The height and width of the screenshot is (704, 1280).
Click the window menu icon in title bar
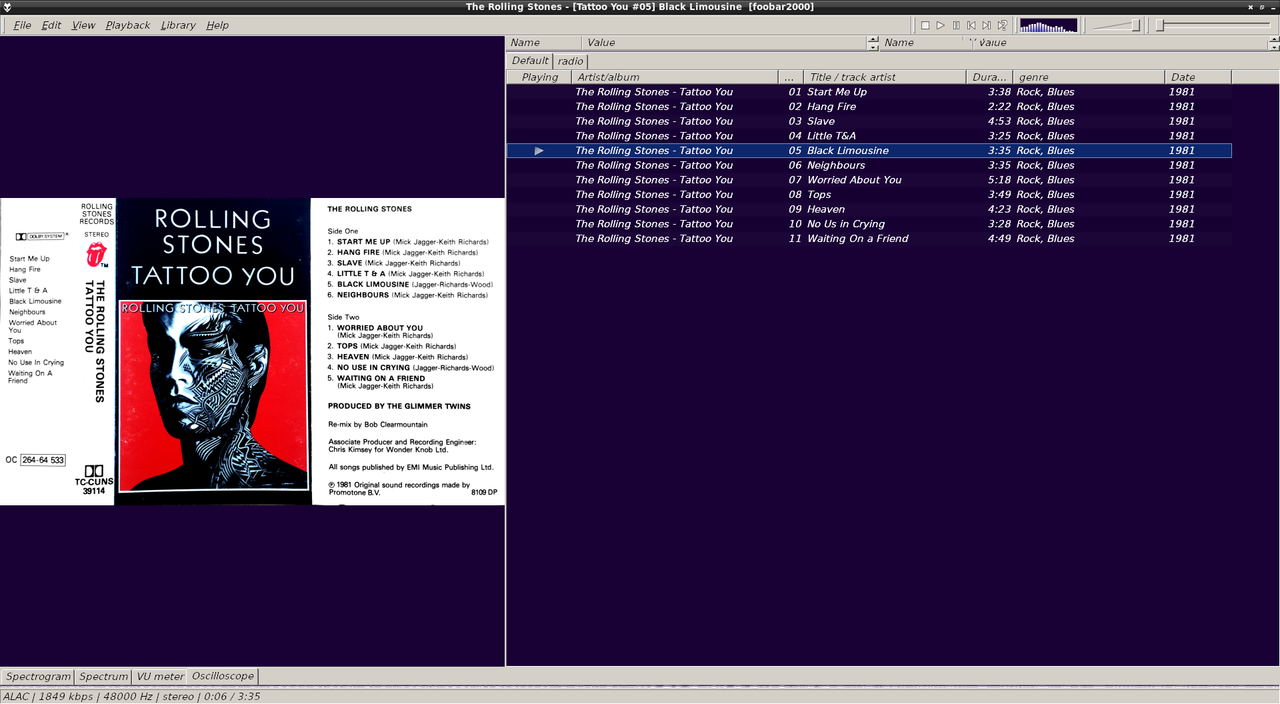[x=7, y=7]
